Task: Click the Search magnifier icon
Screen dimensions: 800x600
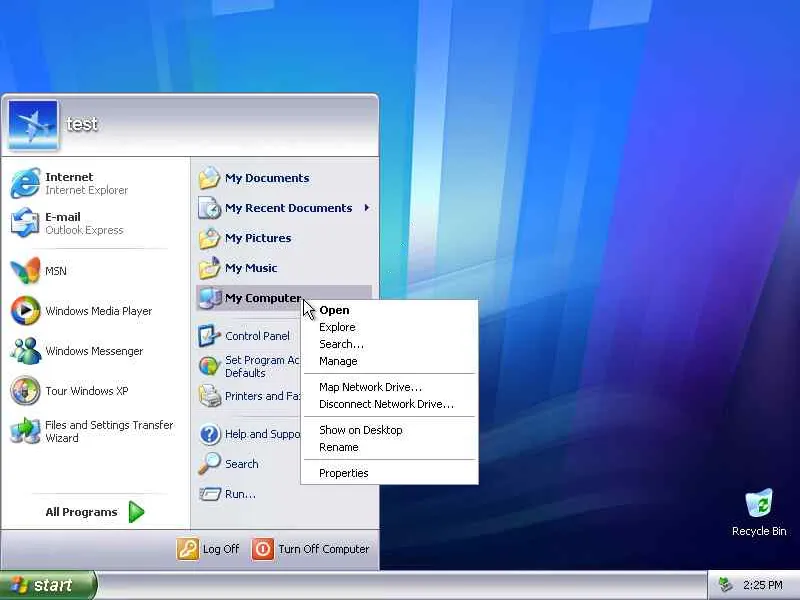Action: coord(209,464)
